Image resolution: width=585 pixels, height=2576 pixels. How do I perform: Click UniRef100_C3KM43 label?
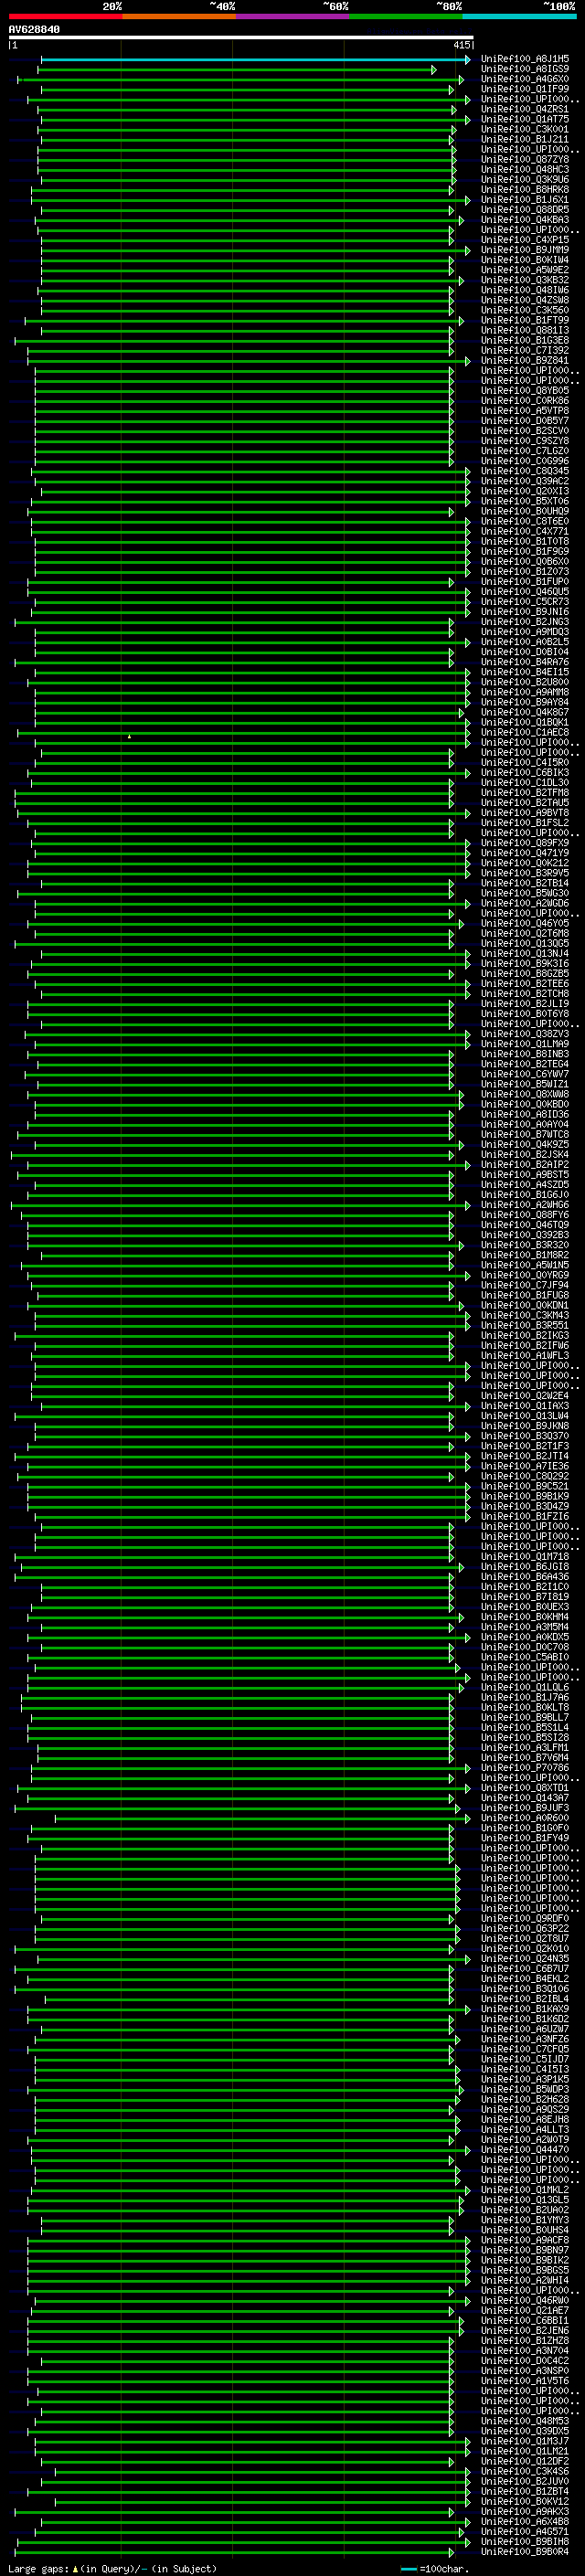point(525,1315)
